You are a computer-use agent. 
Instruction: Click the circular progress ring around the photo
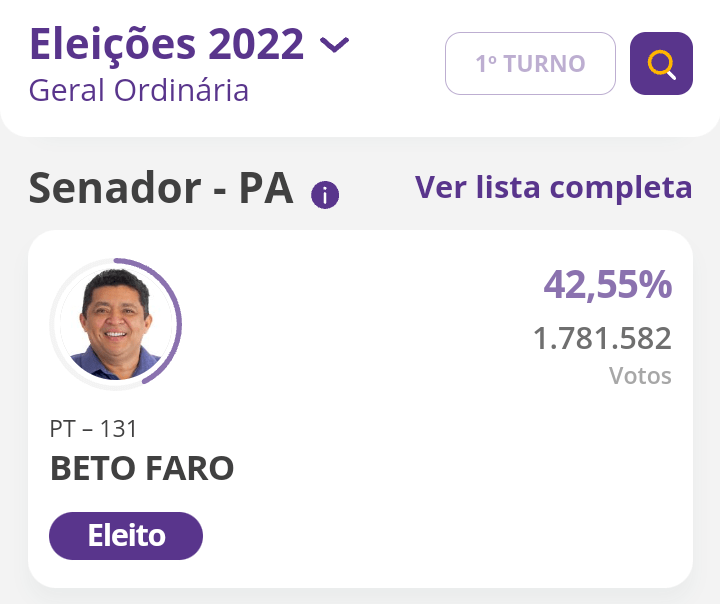click(x=177, y=323)
